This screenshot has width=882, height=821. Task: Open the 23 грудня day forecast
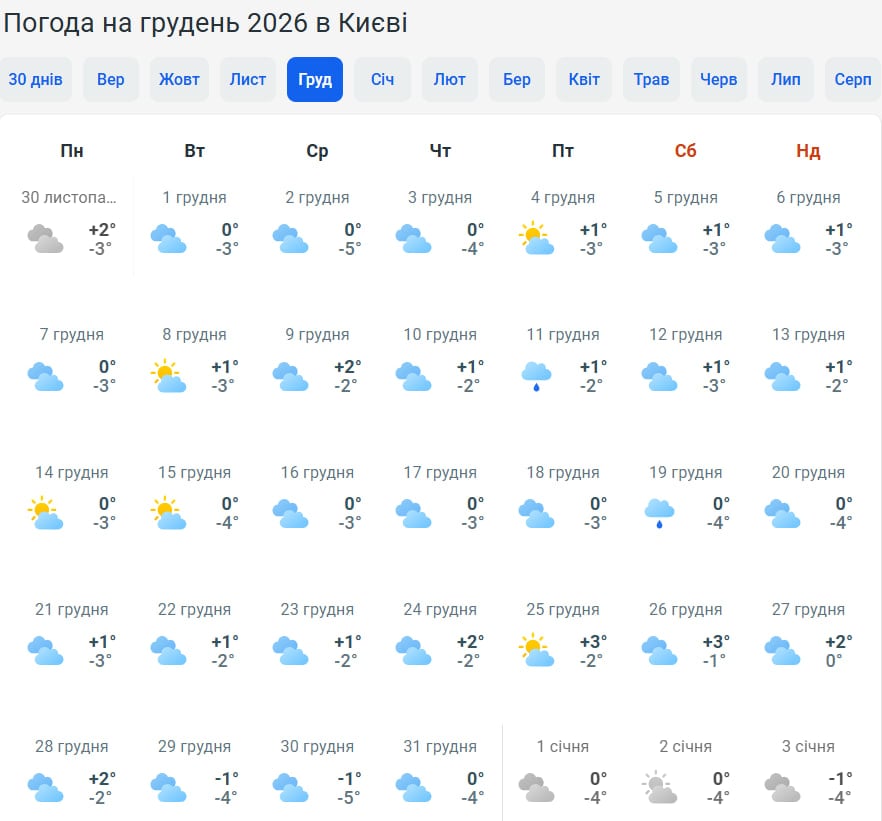[x=317, y=634]
